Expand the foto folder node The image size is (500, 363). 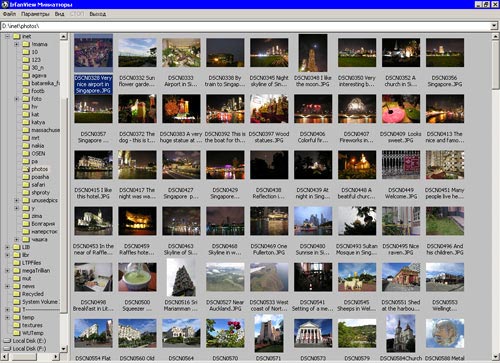click(x=16, y=99)
